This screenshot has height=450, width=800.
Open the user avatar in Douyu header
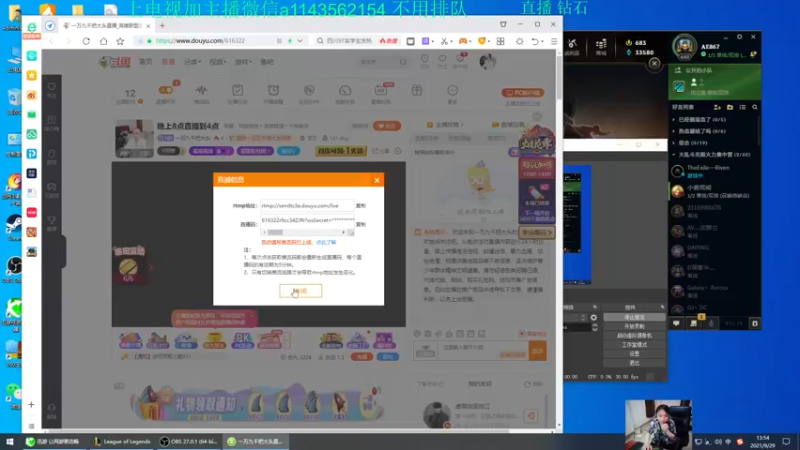(x=487, y=61)
